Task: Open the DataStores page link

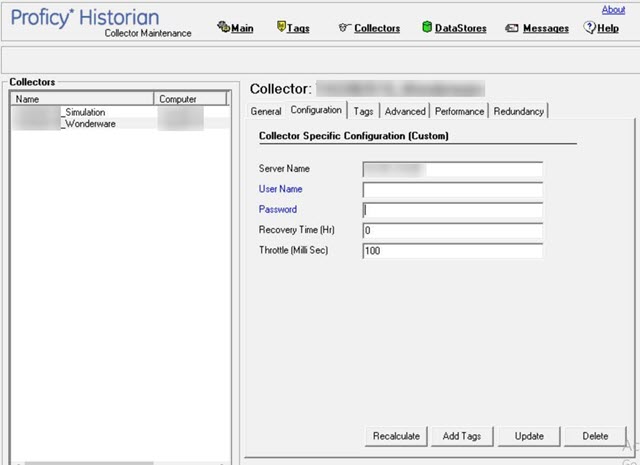Action: click(460, 28)
